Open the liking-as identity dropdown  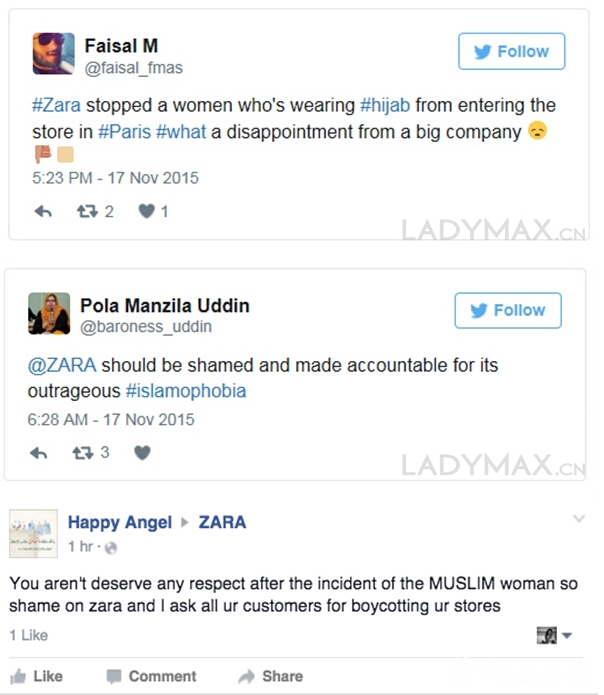coord(554,636)
